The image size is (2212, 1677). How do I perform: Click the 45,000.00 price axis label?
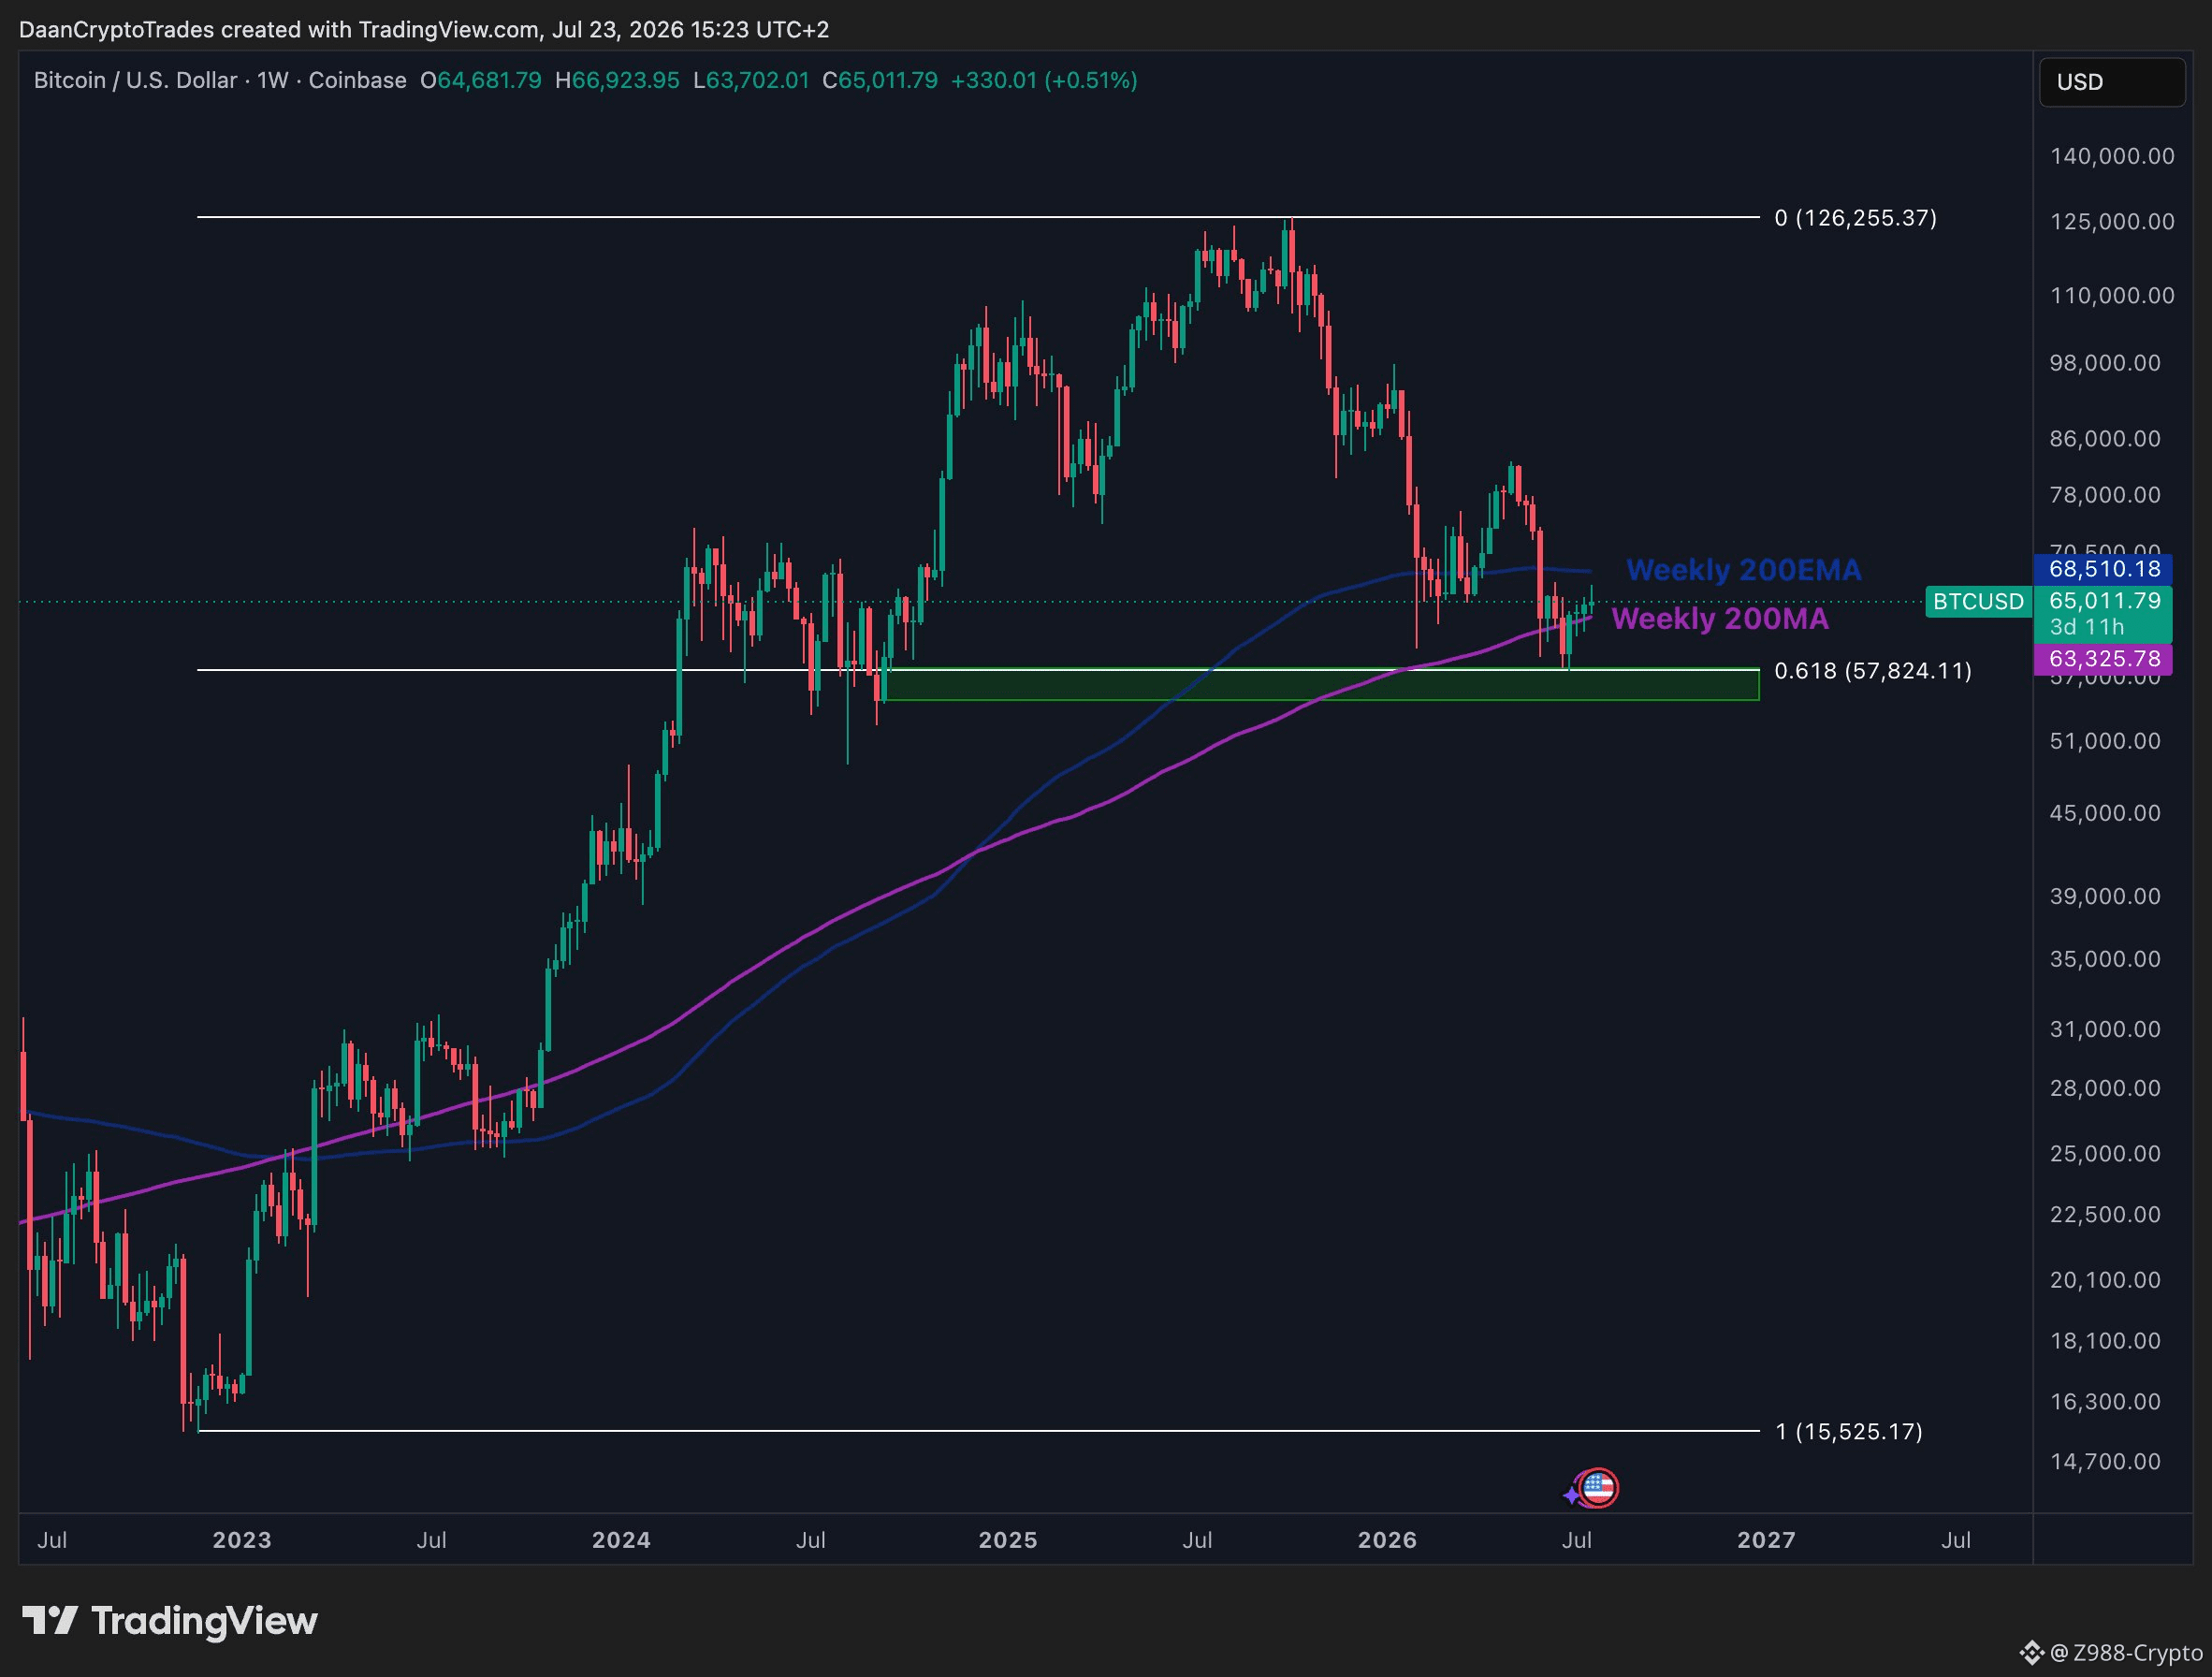tap(2105, 813)
